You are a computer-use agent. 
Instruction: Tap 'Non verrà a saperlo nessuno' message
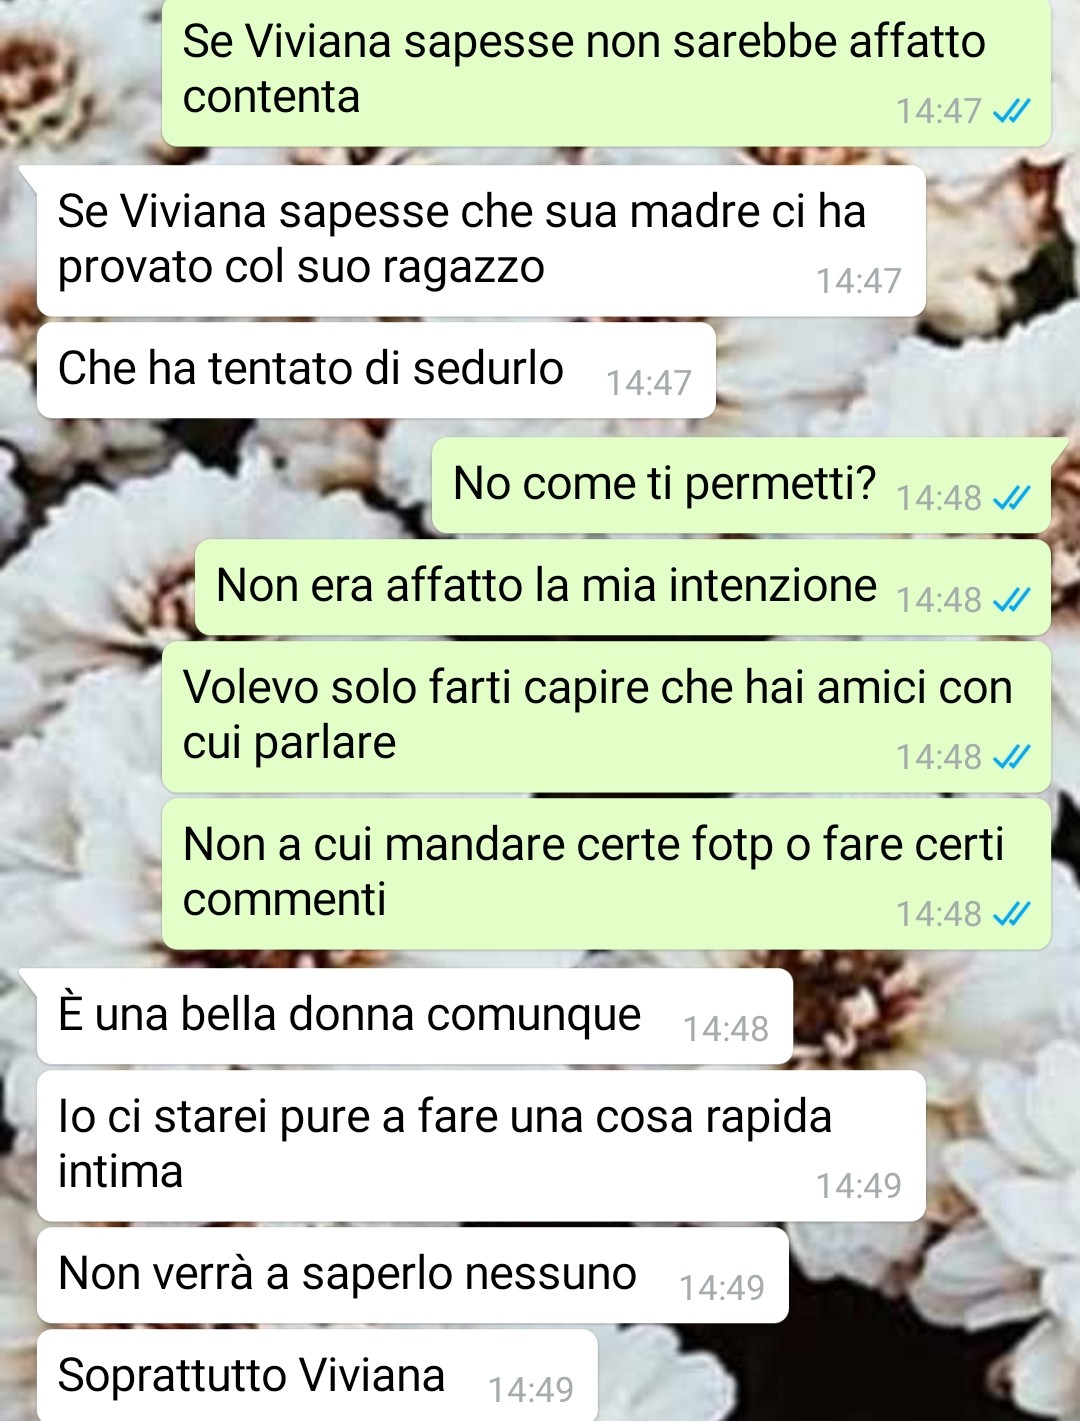pos(413,1275)
